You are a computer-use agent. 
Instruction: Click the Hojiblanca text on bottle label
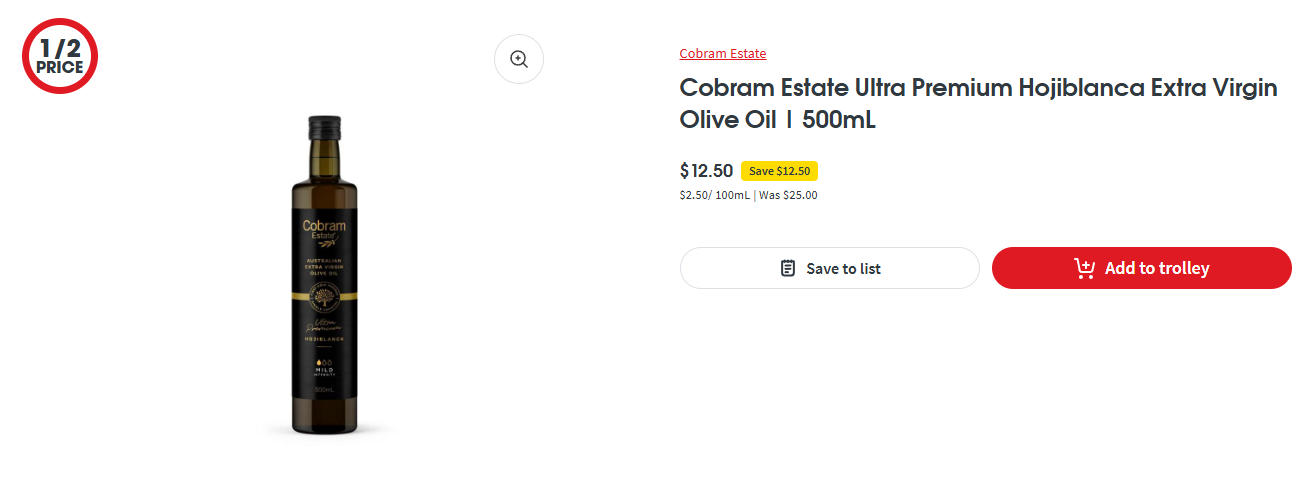coord(324,340)
